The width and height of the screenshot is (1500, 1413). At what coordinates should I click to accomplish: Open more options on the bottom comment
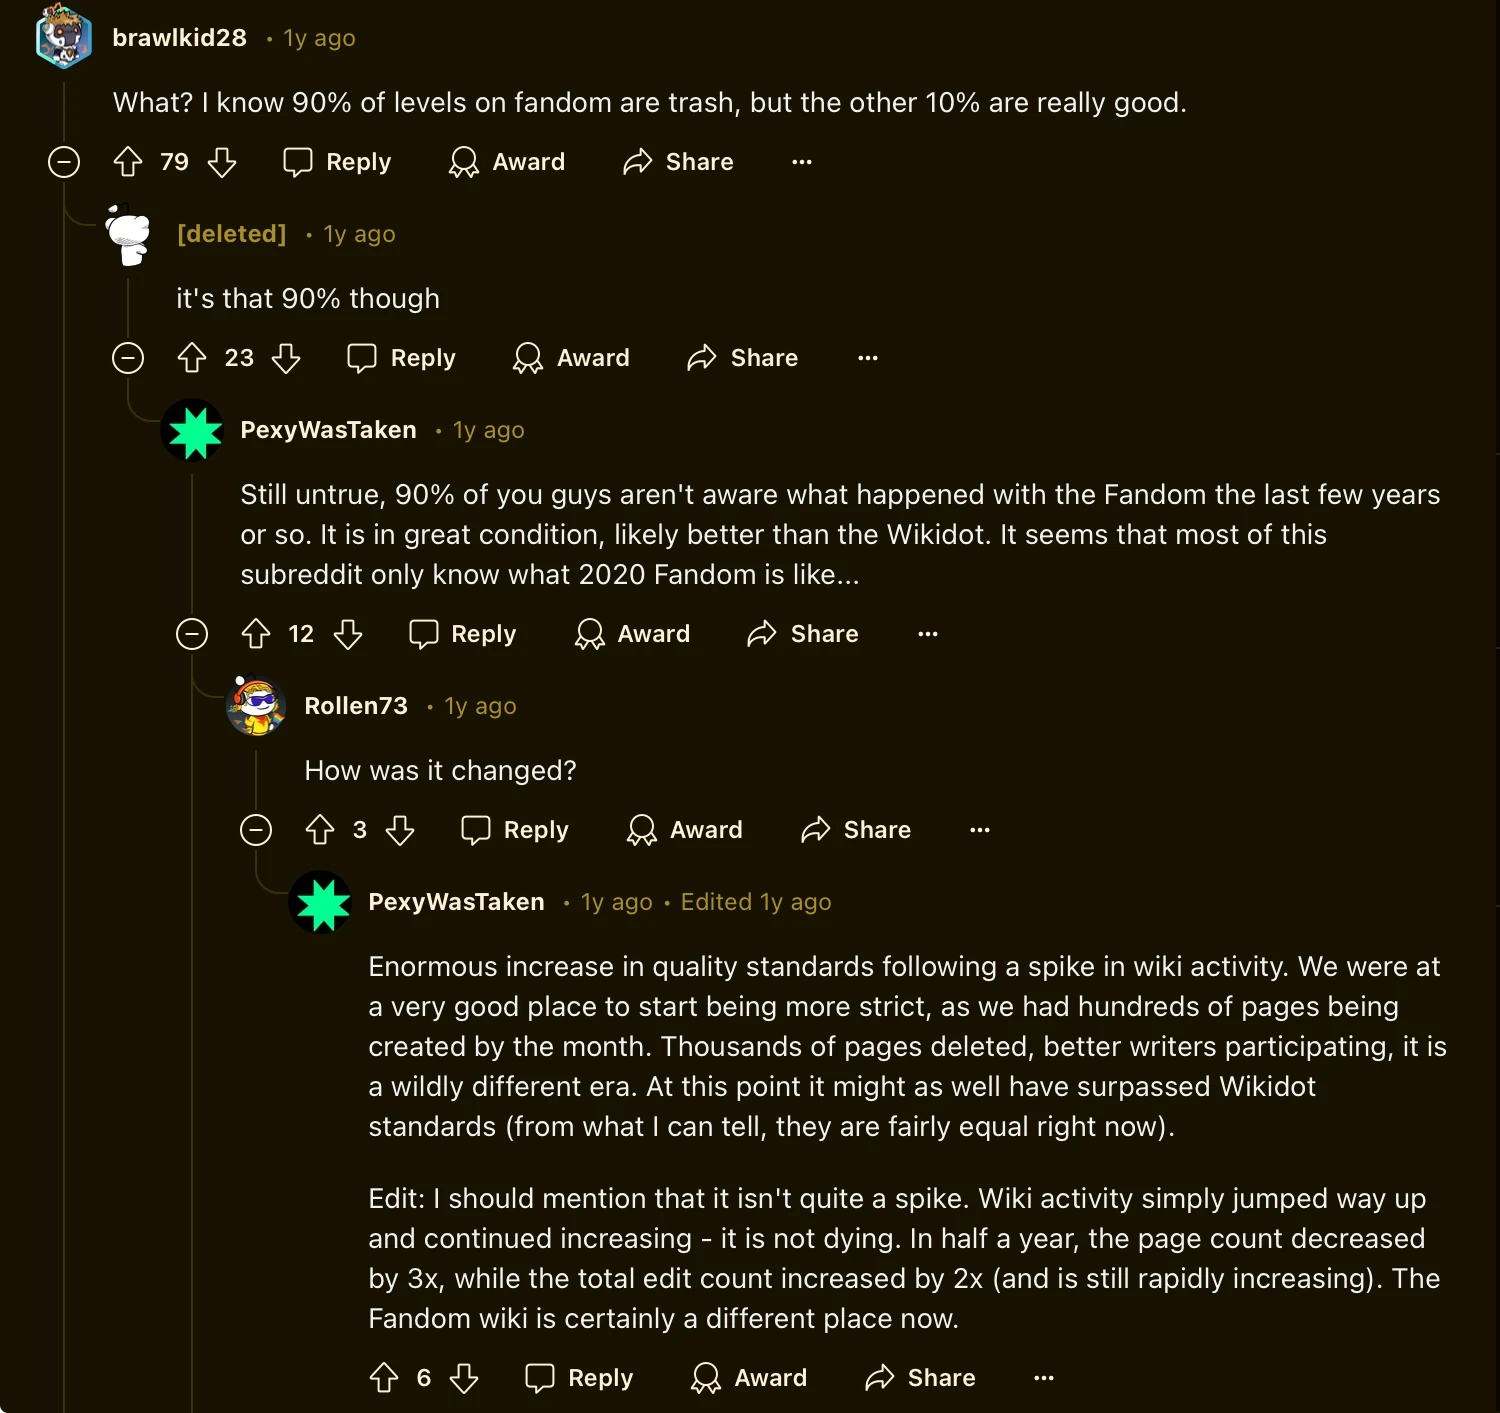1044,1378
